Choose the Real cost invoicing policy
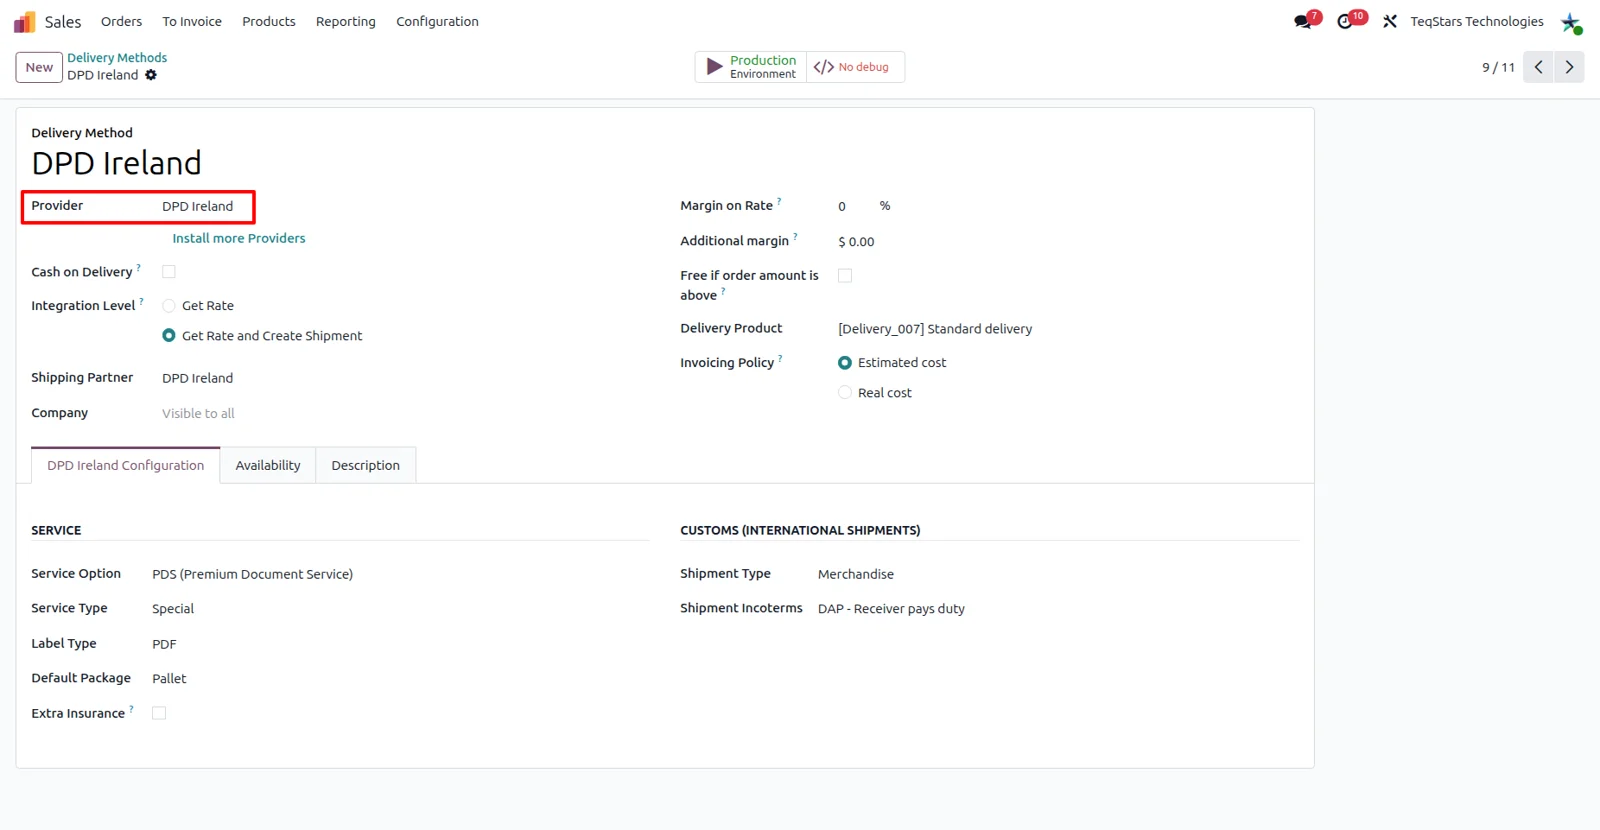1600x830 pixels. [845, 393]
